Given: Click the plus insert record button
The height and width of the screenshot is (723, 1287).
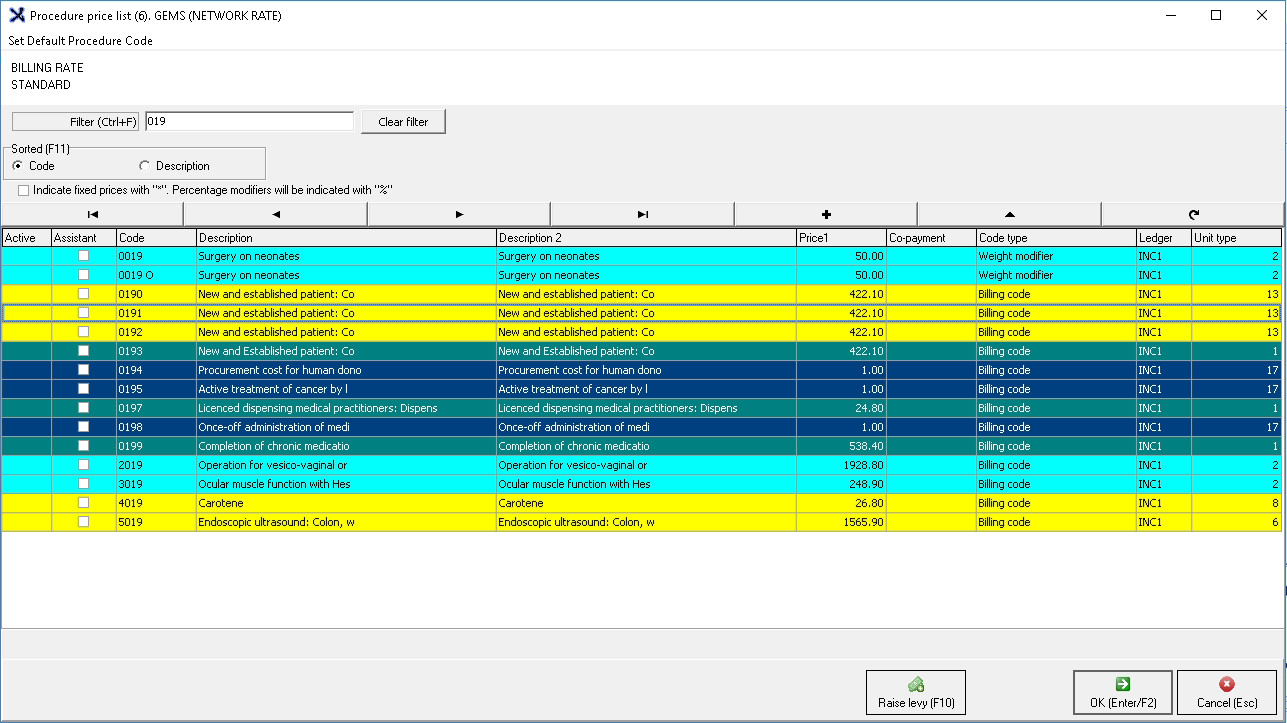Looking at the screenshot, I should [826, 214].
